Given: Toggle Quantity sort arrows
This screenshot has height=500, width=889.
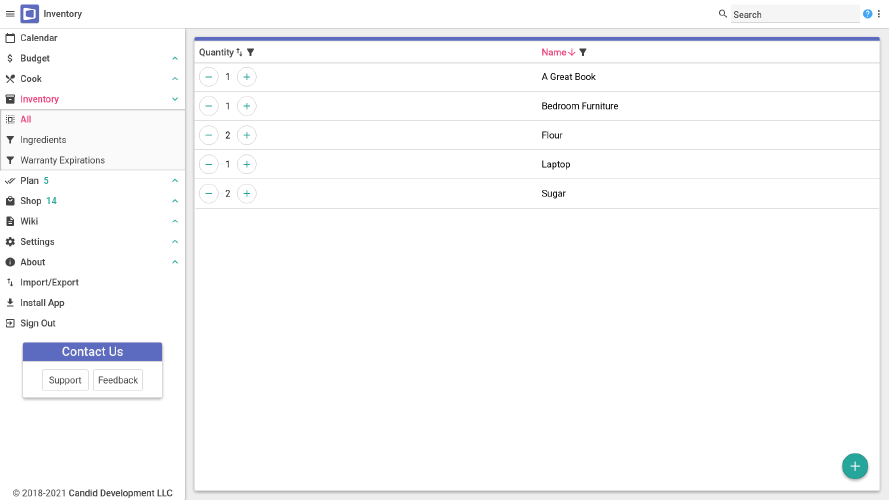Looking at the screenshot, I should point(239,52).
